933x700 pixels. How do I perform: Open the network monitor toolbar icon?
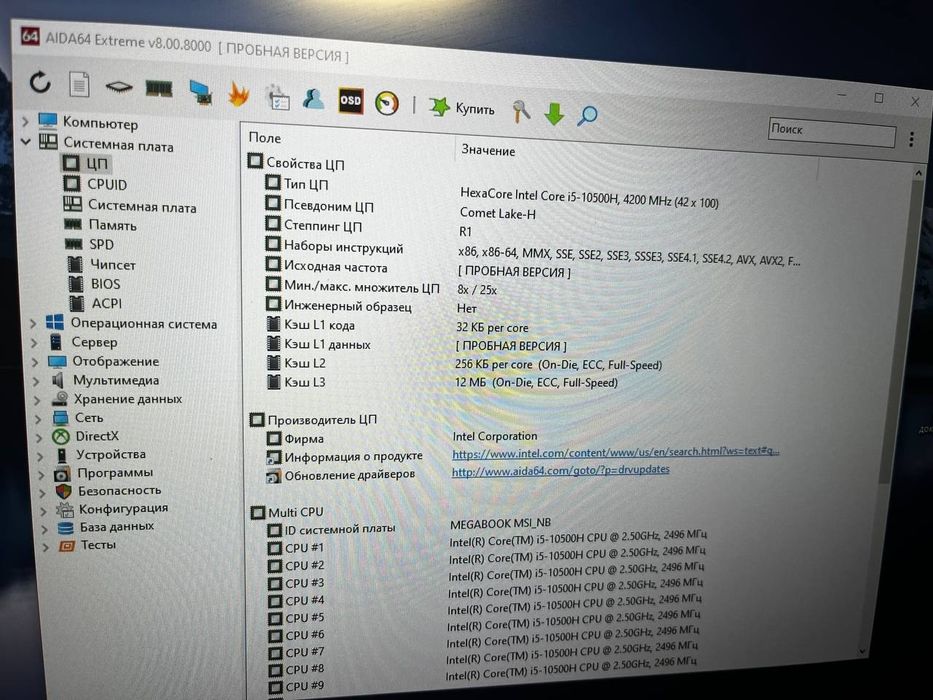[201, 92]
